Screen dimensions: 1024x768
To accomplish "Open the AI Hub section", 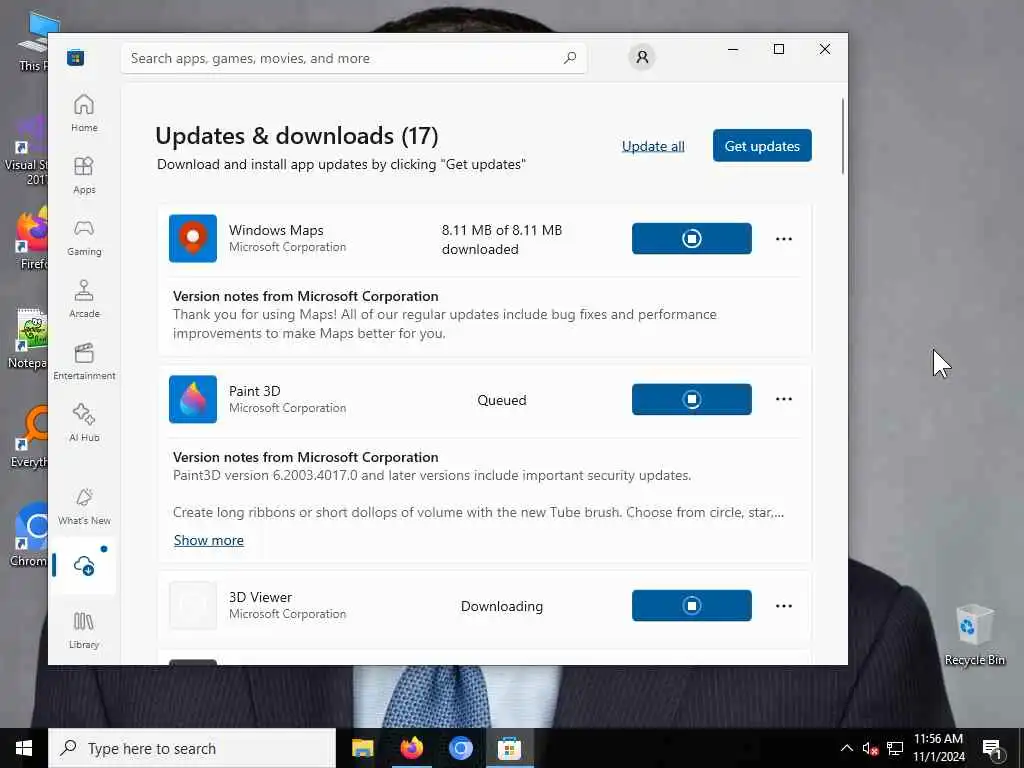I will (x=84, y=423).
